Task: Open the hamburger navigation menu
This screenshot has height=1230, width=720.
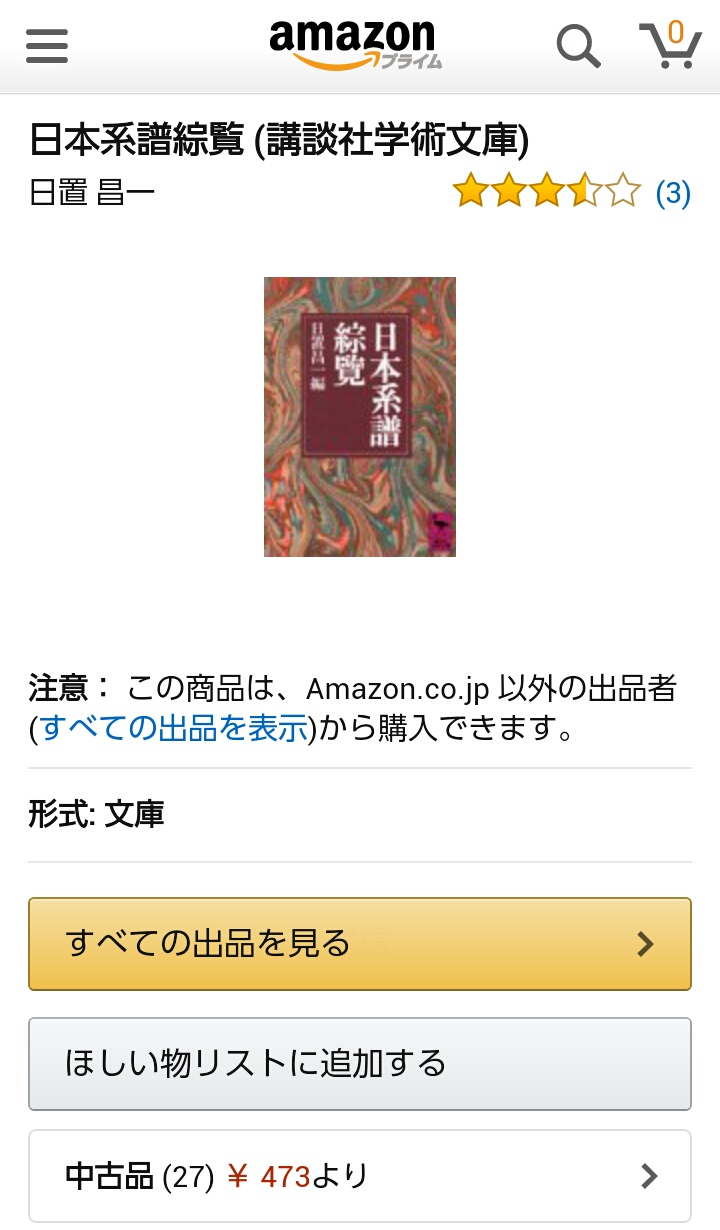Action: pyautogui.click(x=47, y=46)
